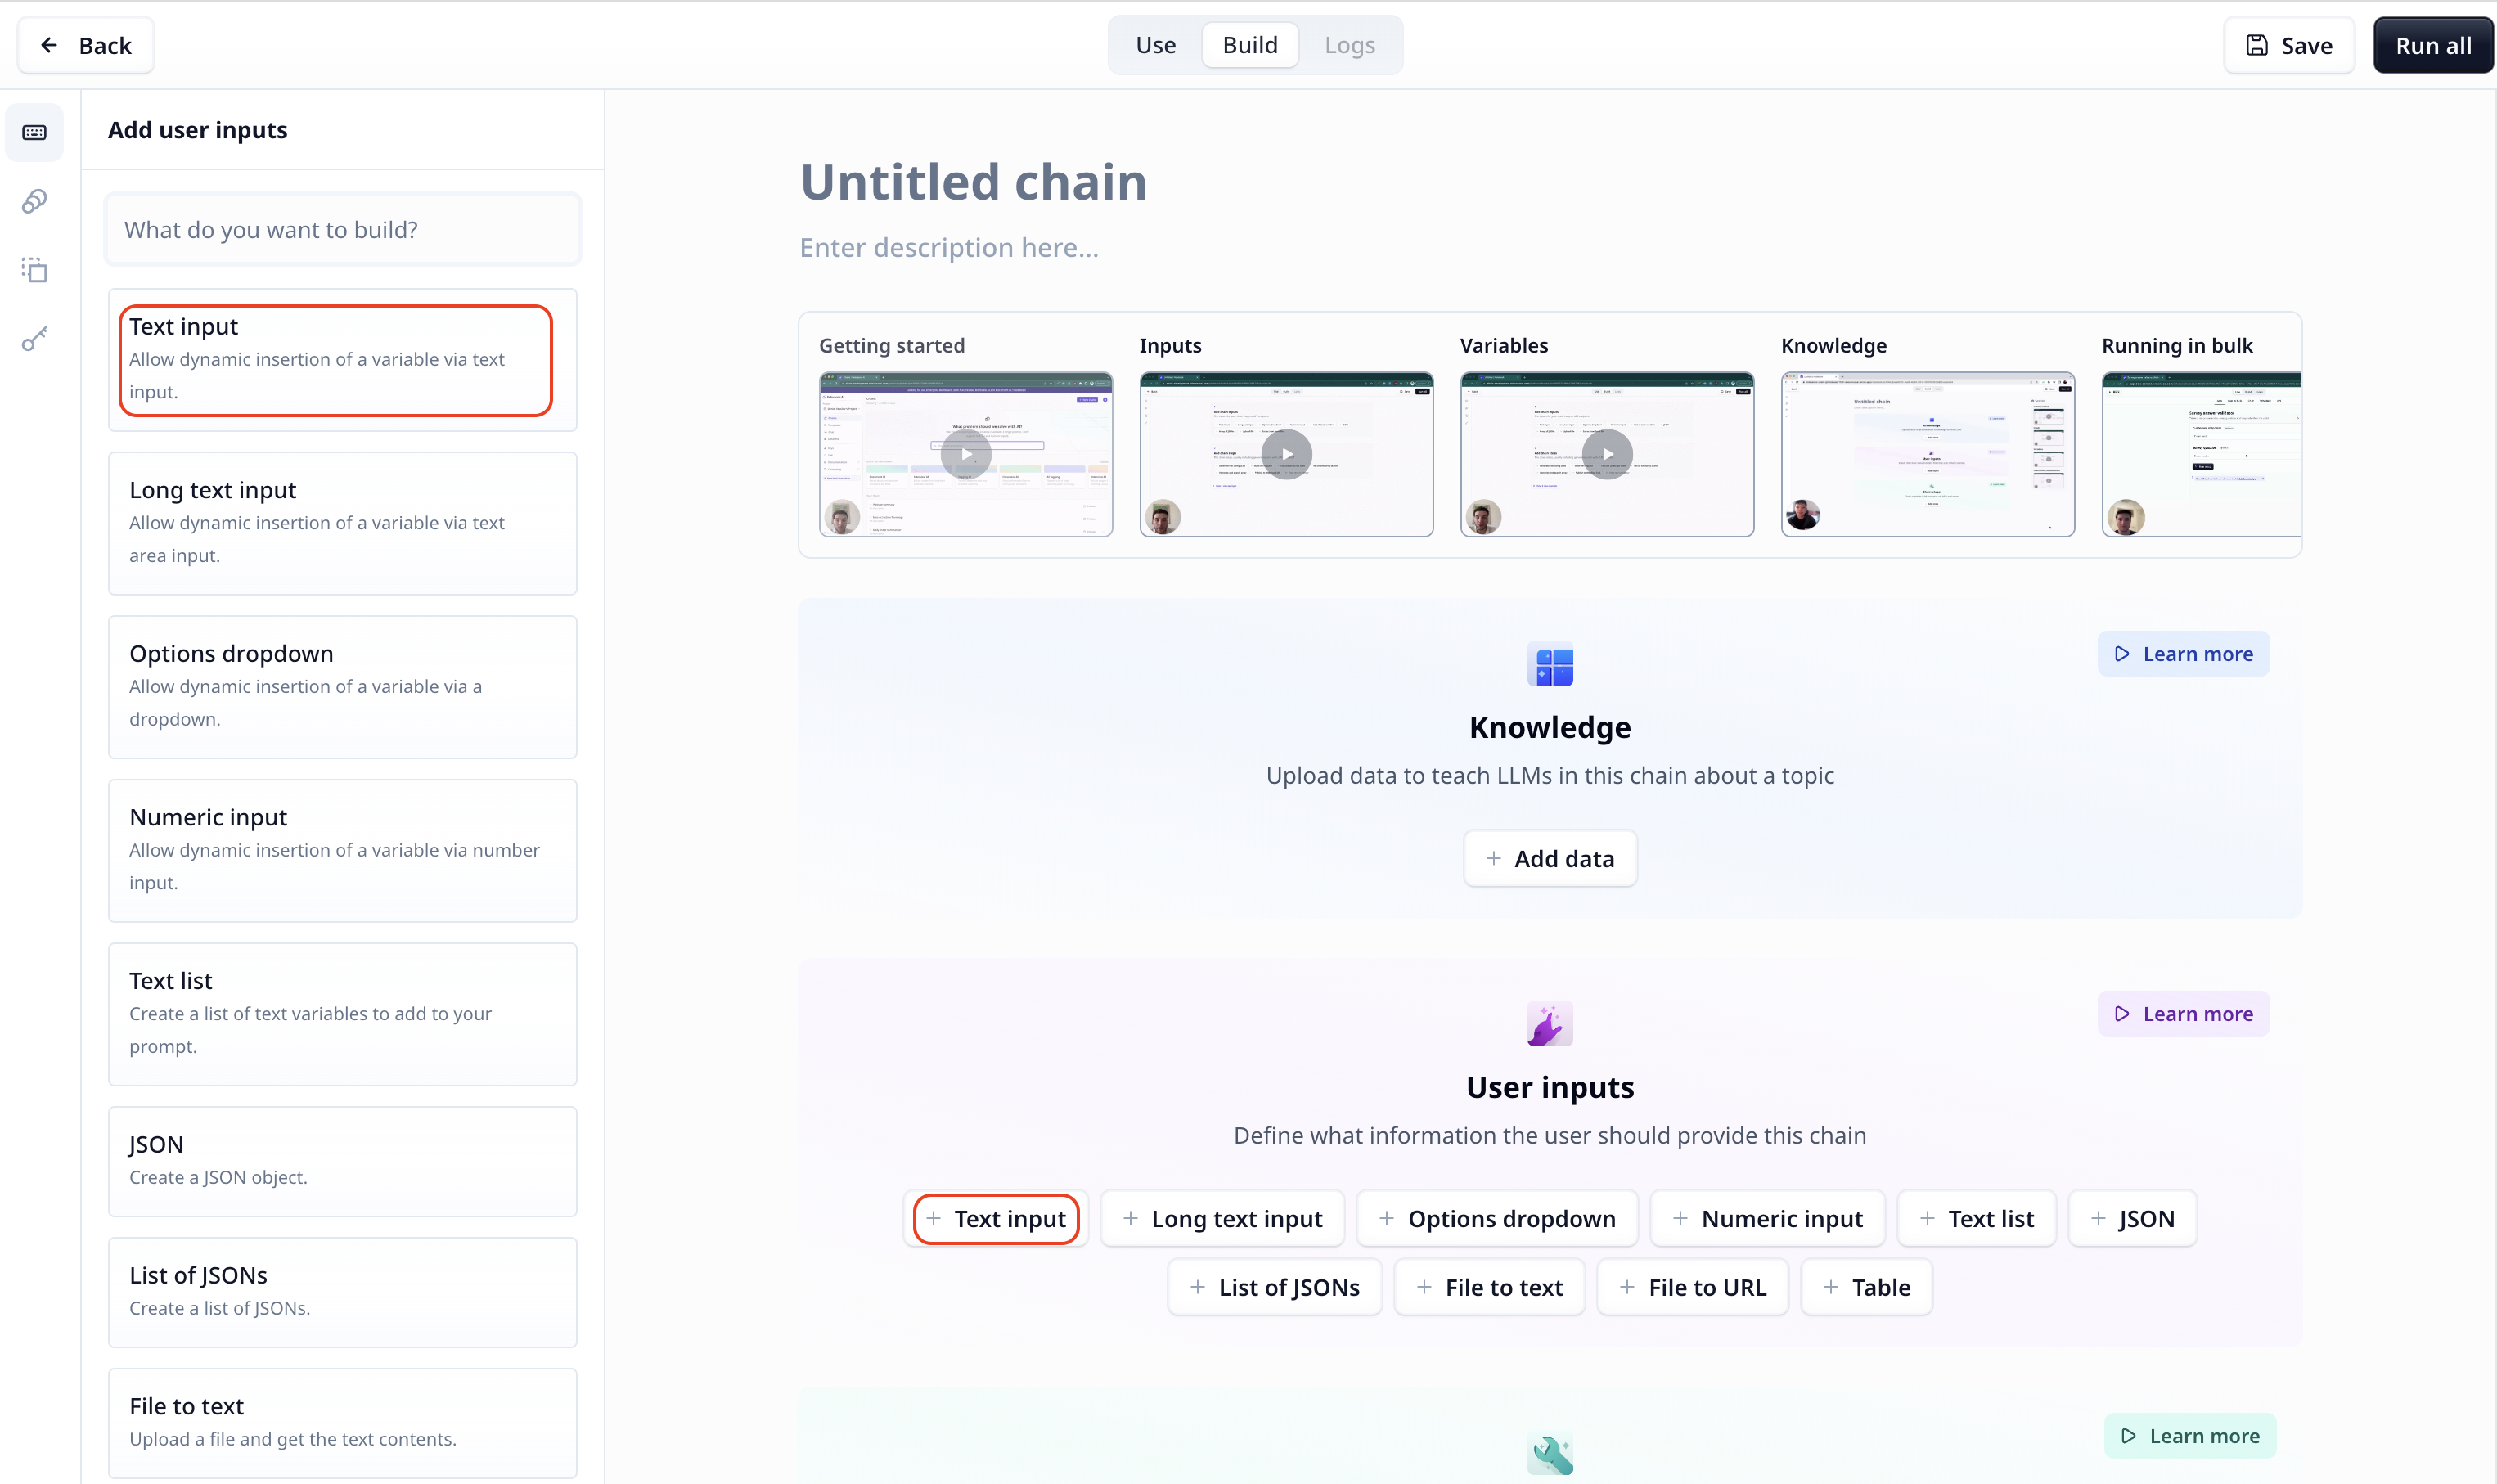The image size is (2497, 1484).
Task: Click the Untitled chain title field
Action: point(973,182)
